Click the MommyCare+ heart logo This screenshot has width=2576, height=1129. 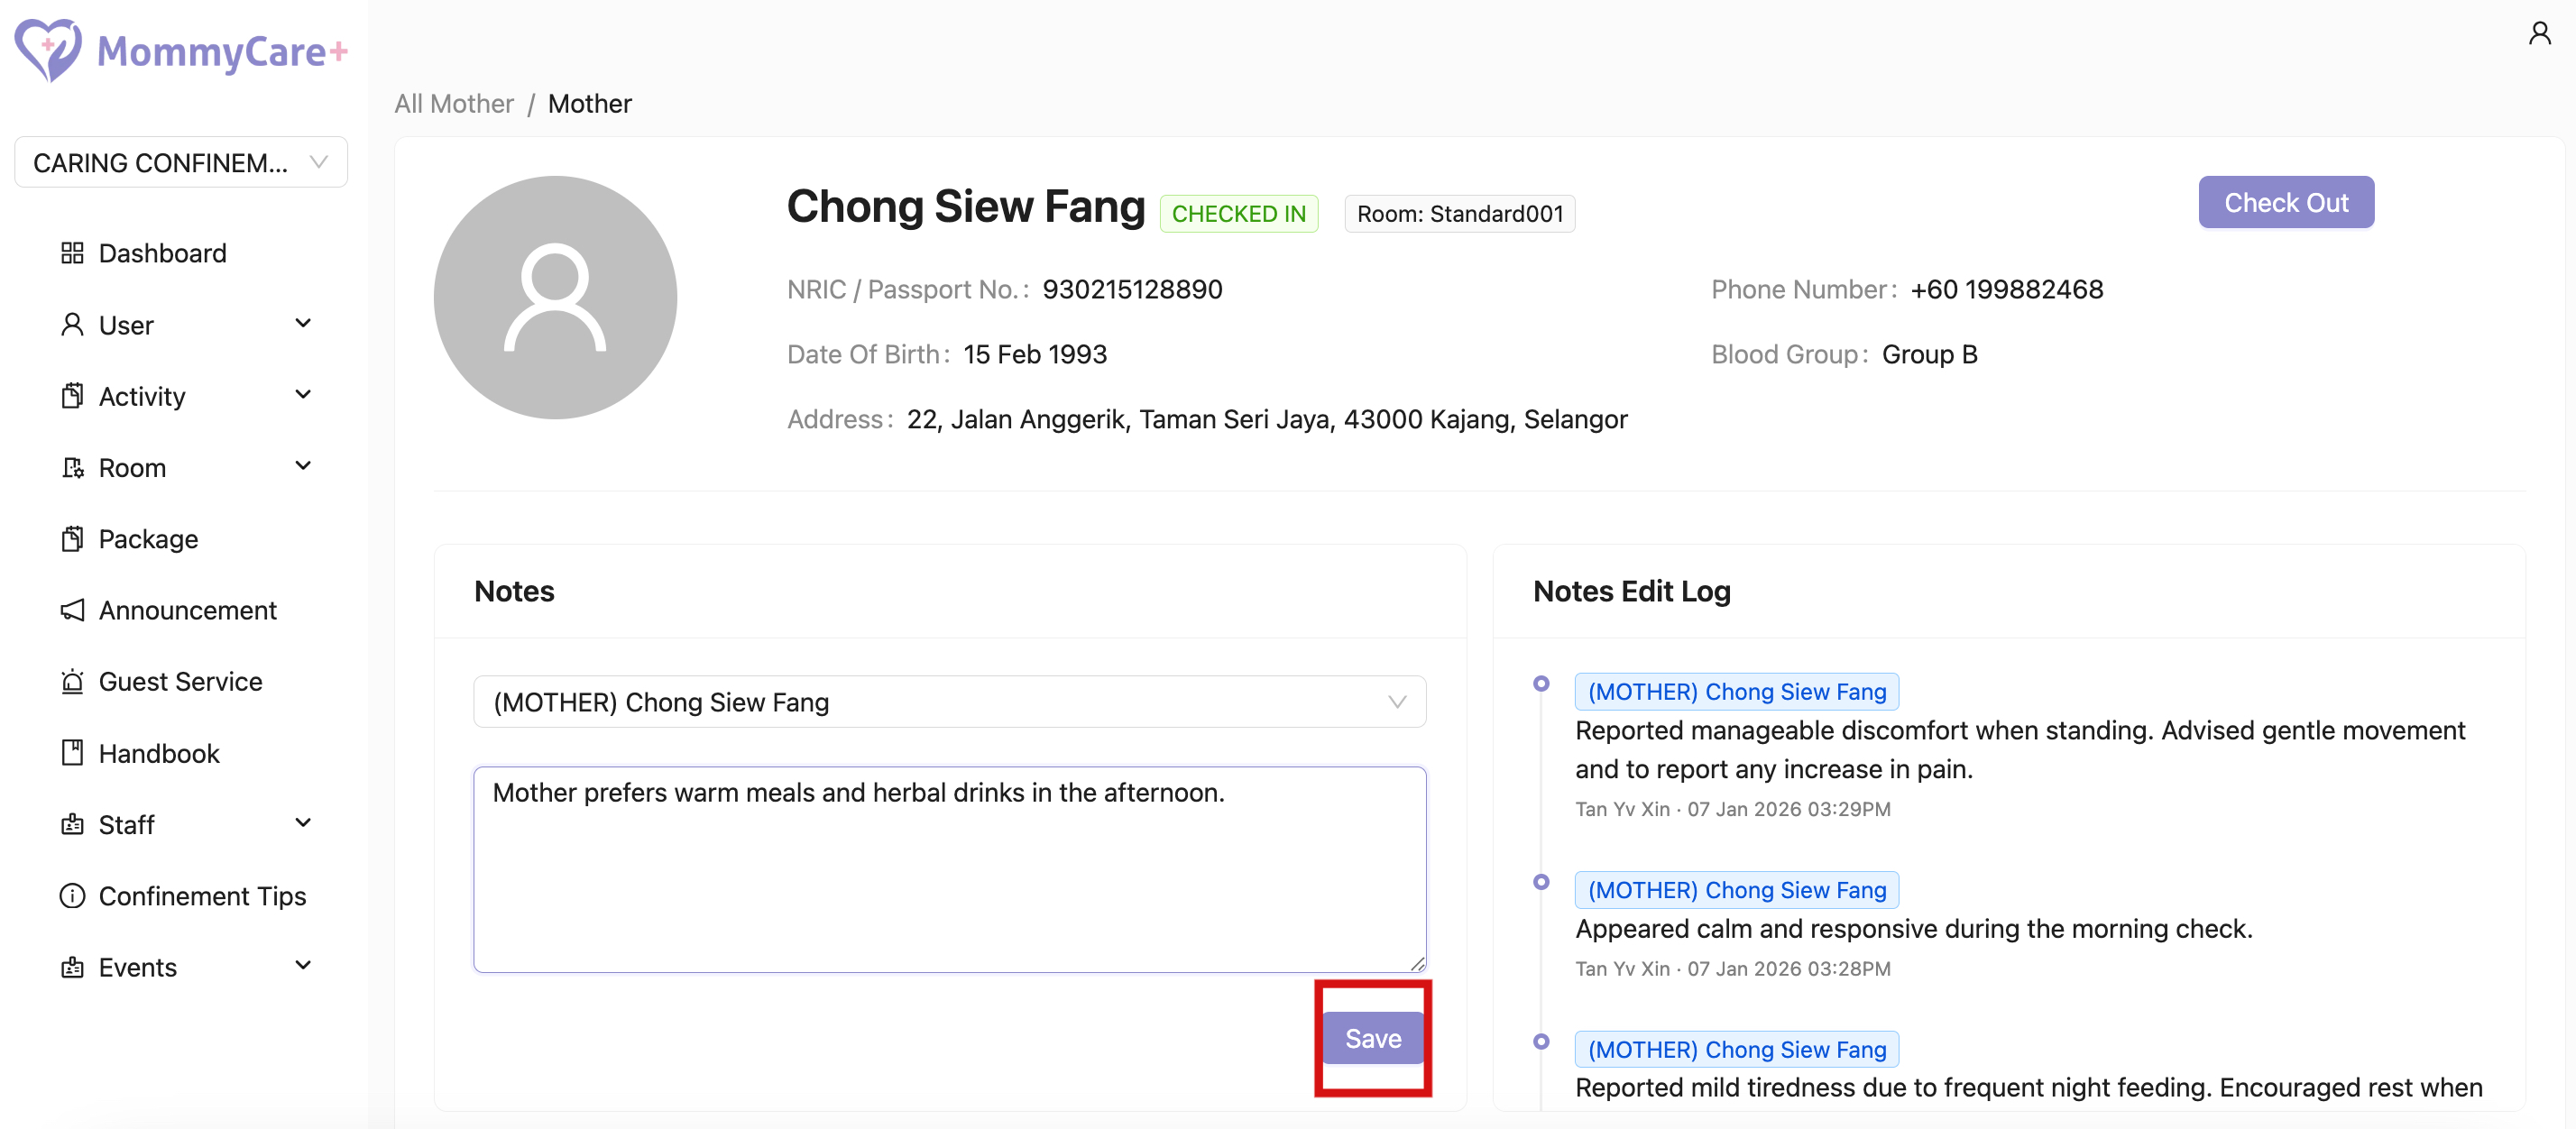[47, 50]
